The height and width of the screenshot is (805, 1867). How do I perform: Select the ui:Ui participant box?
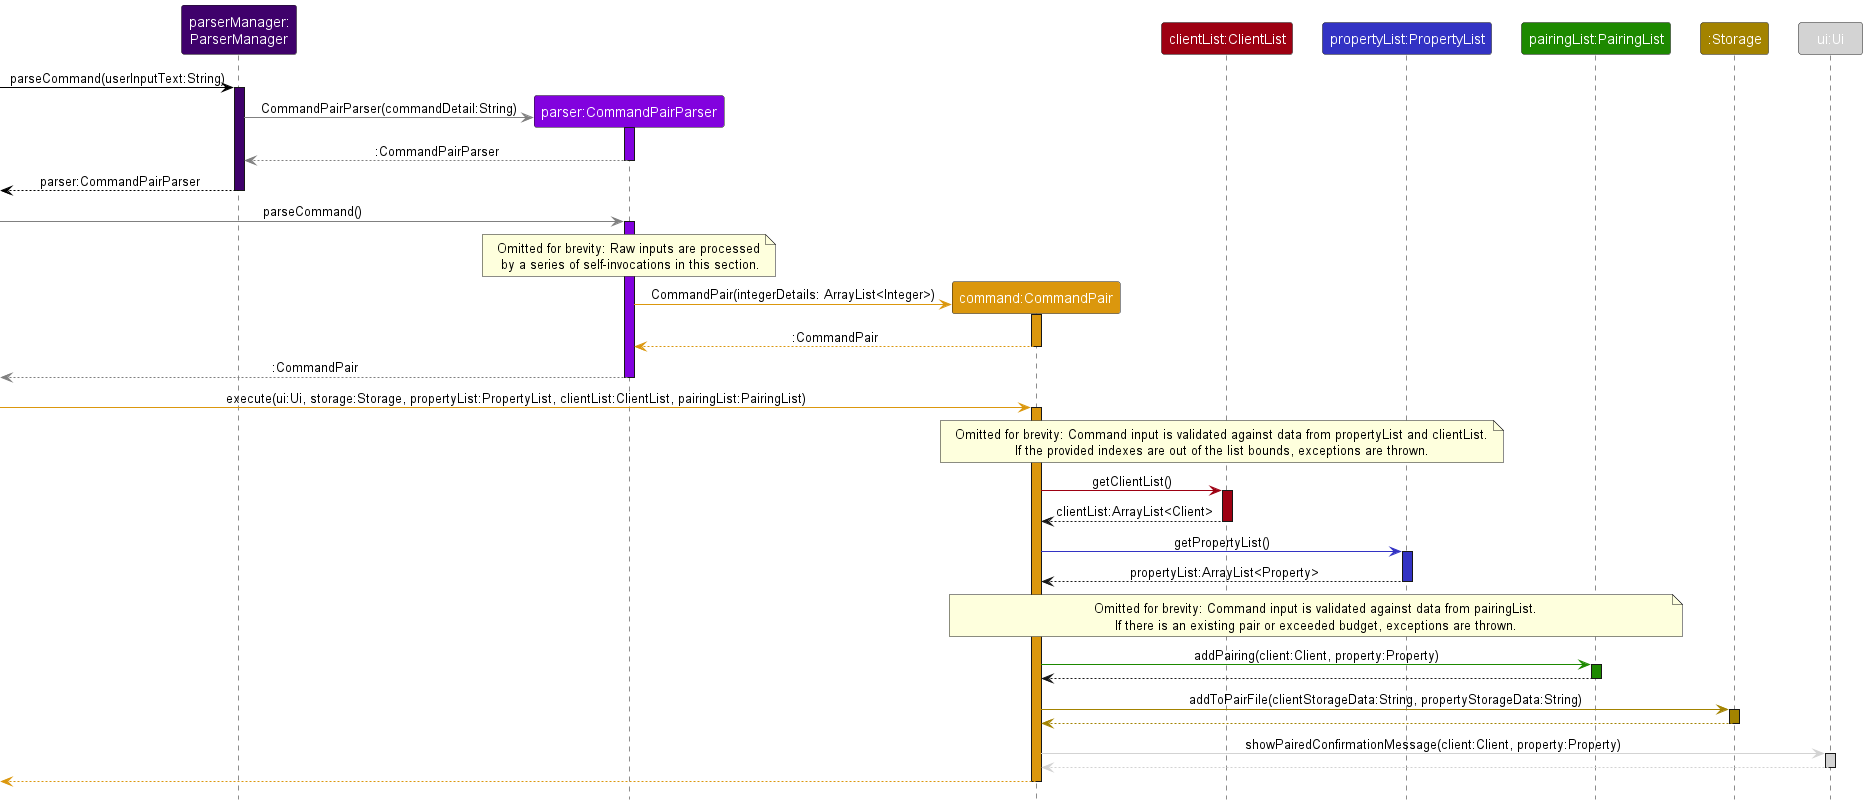click(1830, 39)
